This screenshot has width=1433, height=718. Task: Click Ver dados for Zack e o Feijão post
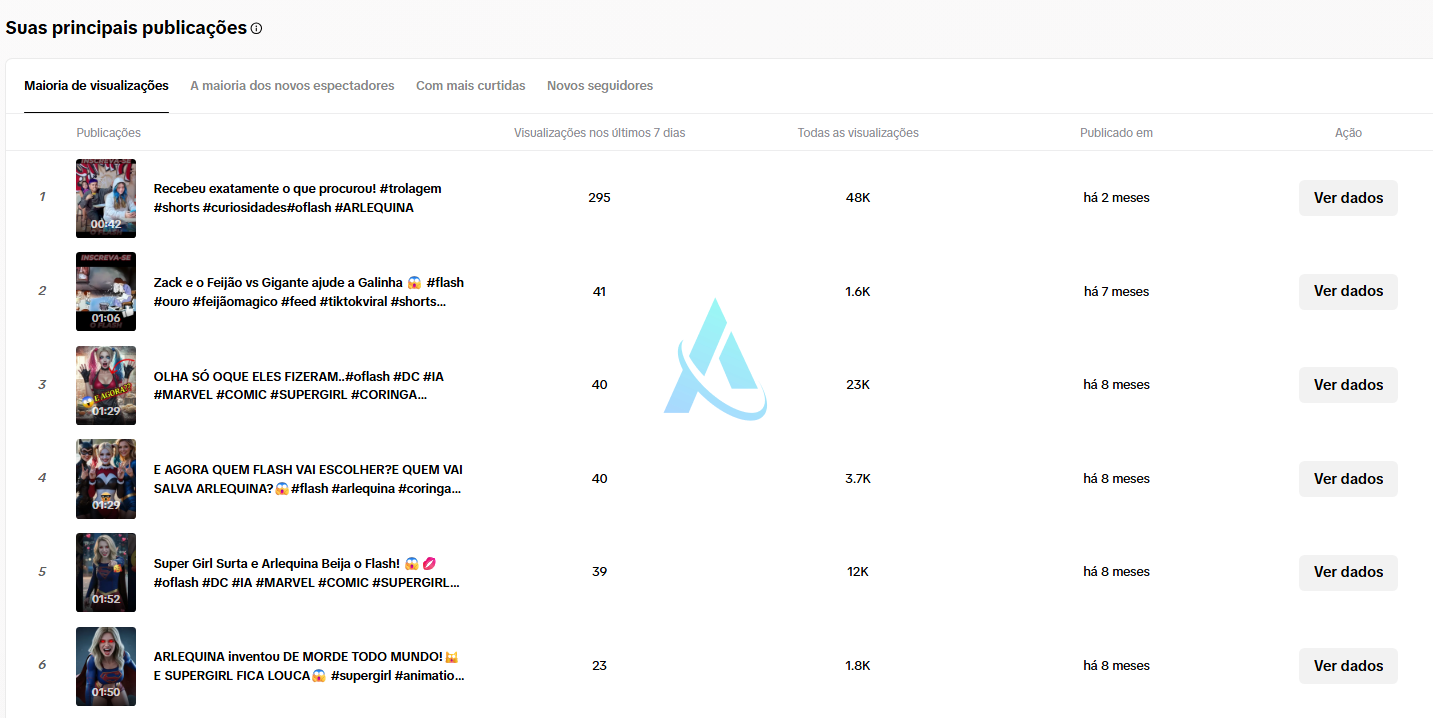[1348, 291]
